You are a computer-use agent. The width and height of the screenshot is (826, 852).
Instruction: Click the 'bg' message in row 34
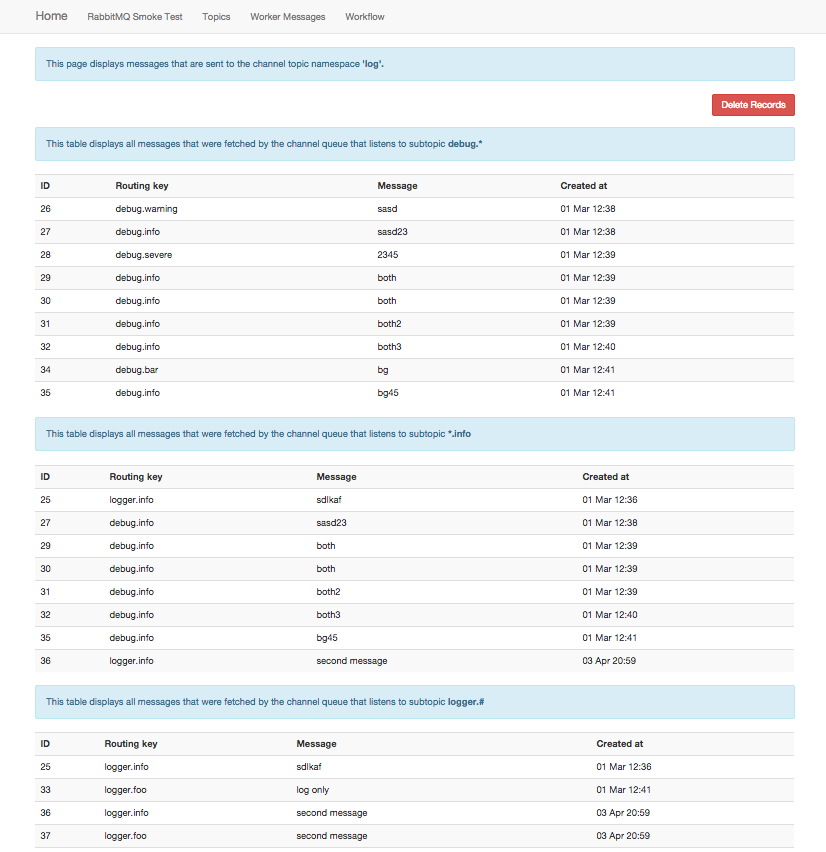tap(383, 370)
